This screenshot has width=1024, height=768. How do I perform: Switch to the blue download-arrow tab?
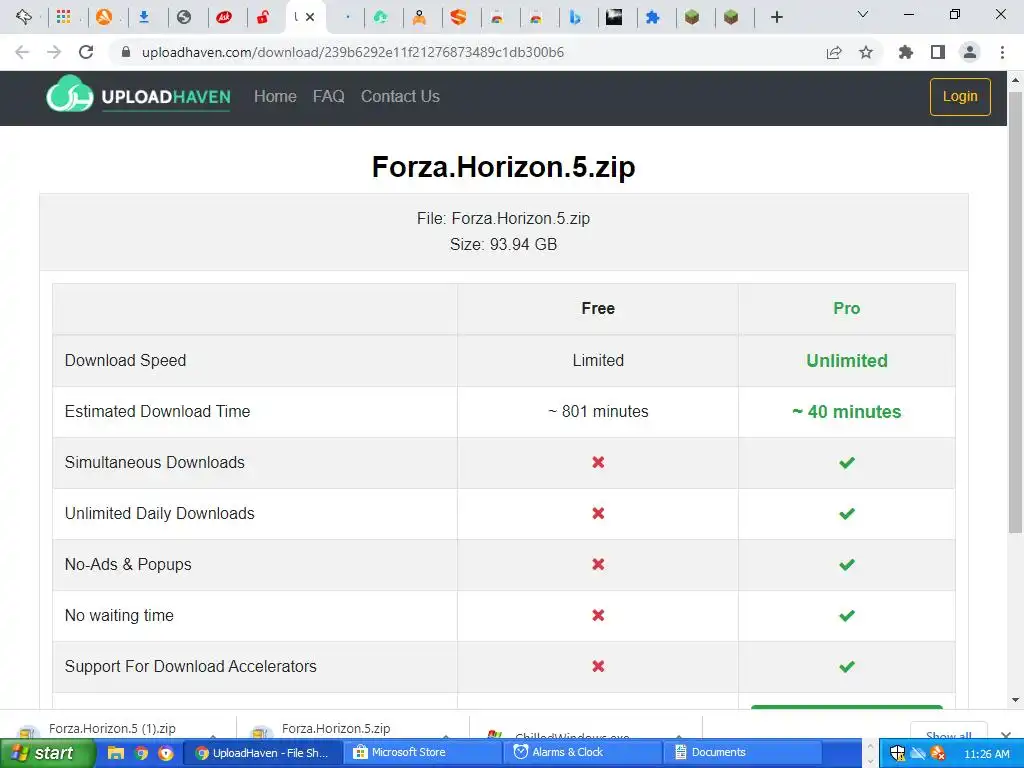(x=144, y=17)
